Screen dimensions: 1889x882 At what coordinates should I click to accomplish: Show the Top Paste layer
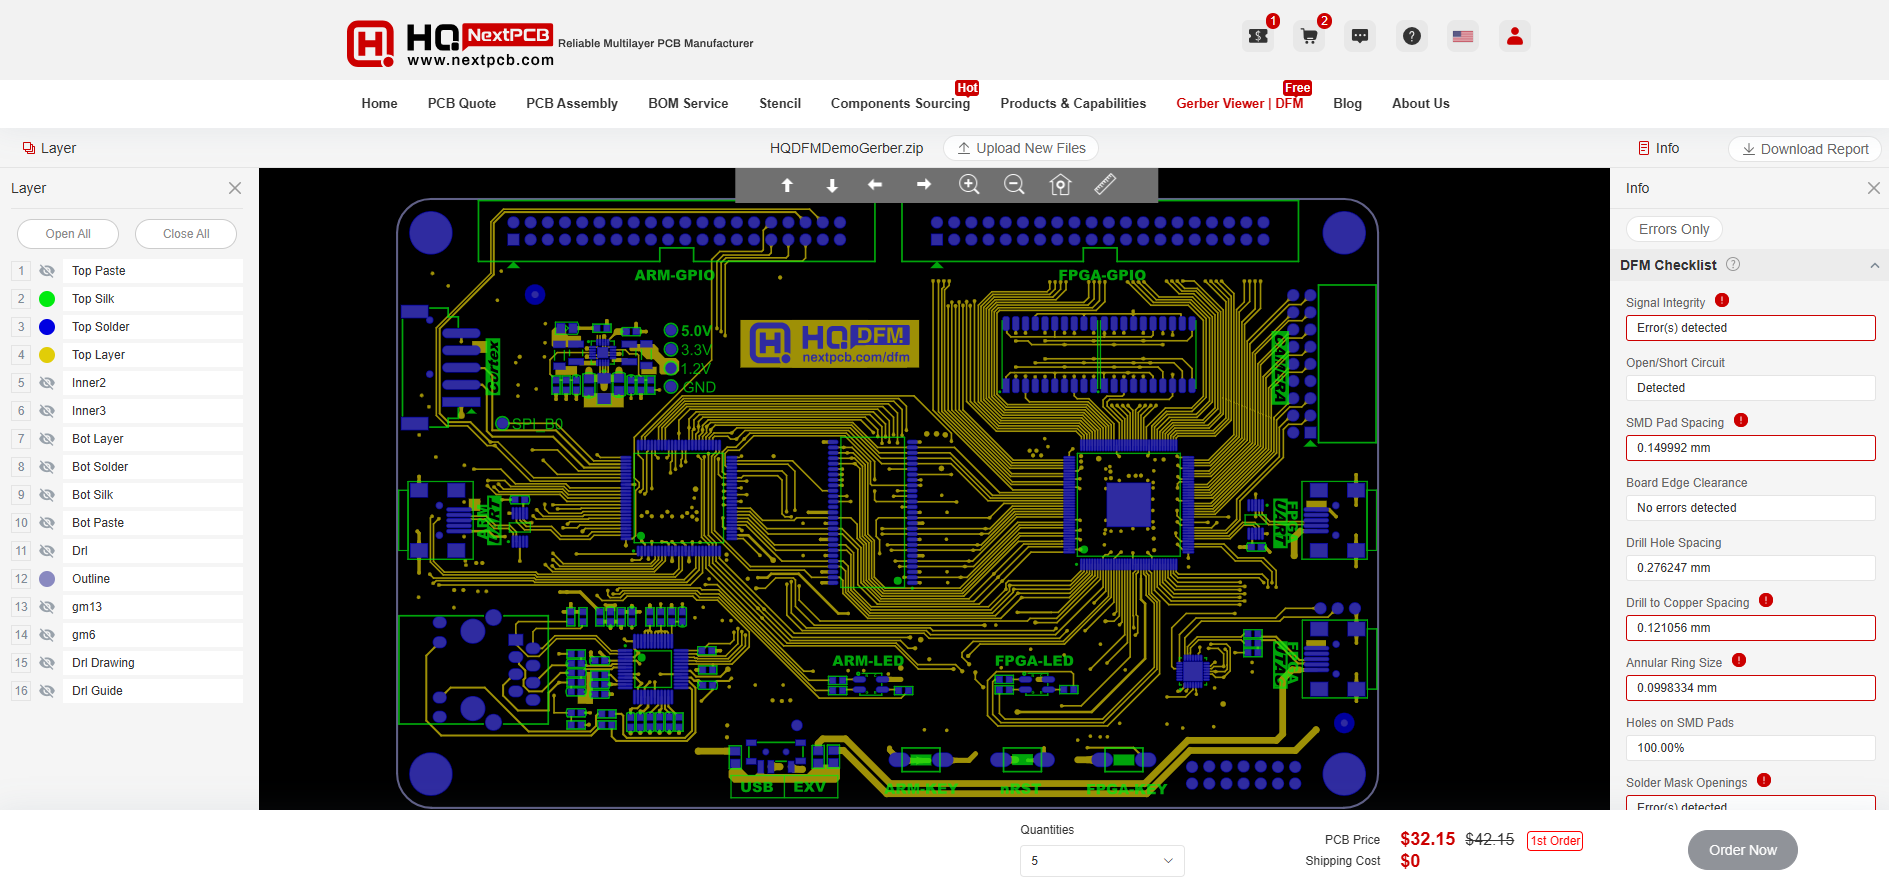(x=47, y=271)
